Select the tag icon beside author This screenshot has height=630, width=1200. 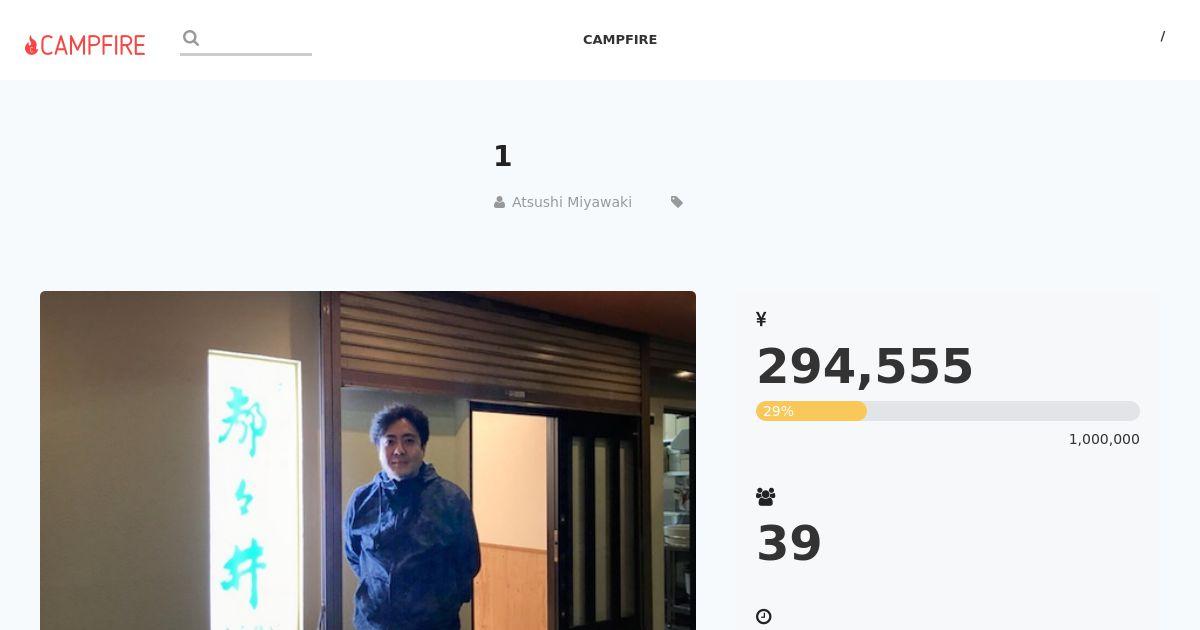coord(677,202)
